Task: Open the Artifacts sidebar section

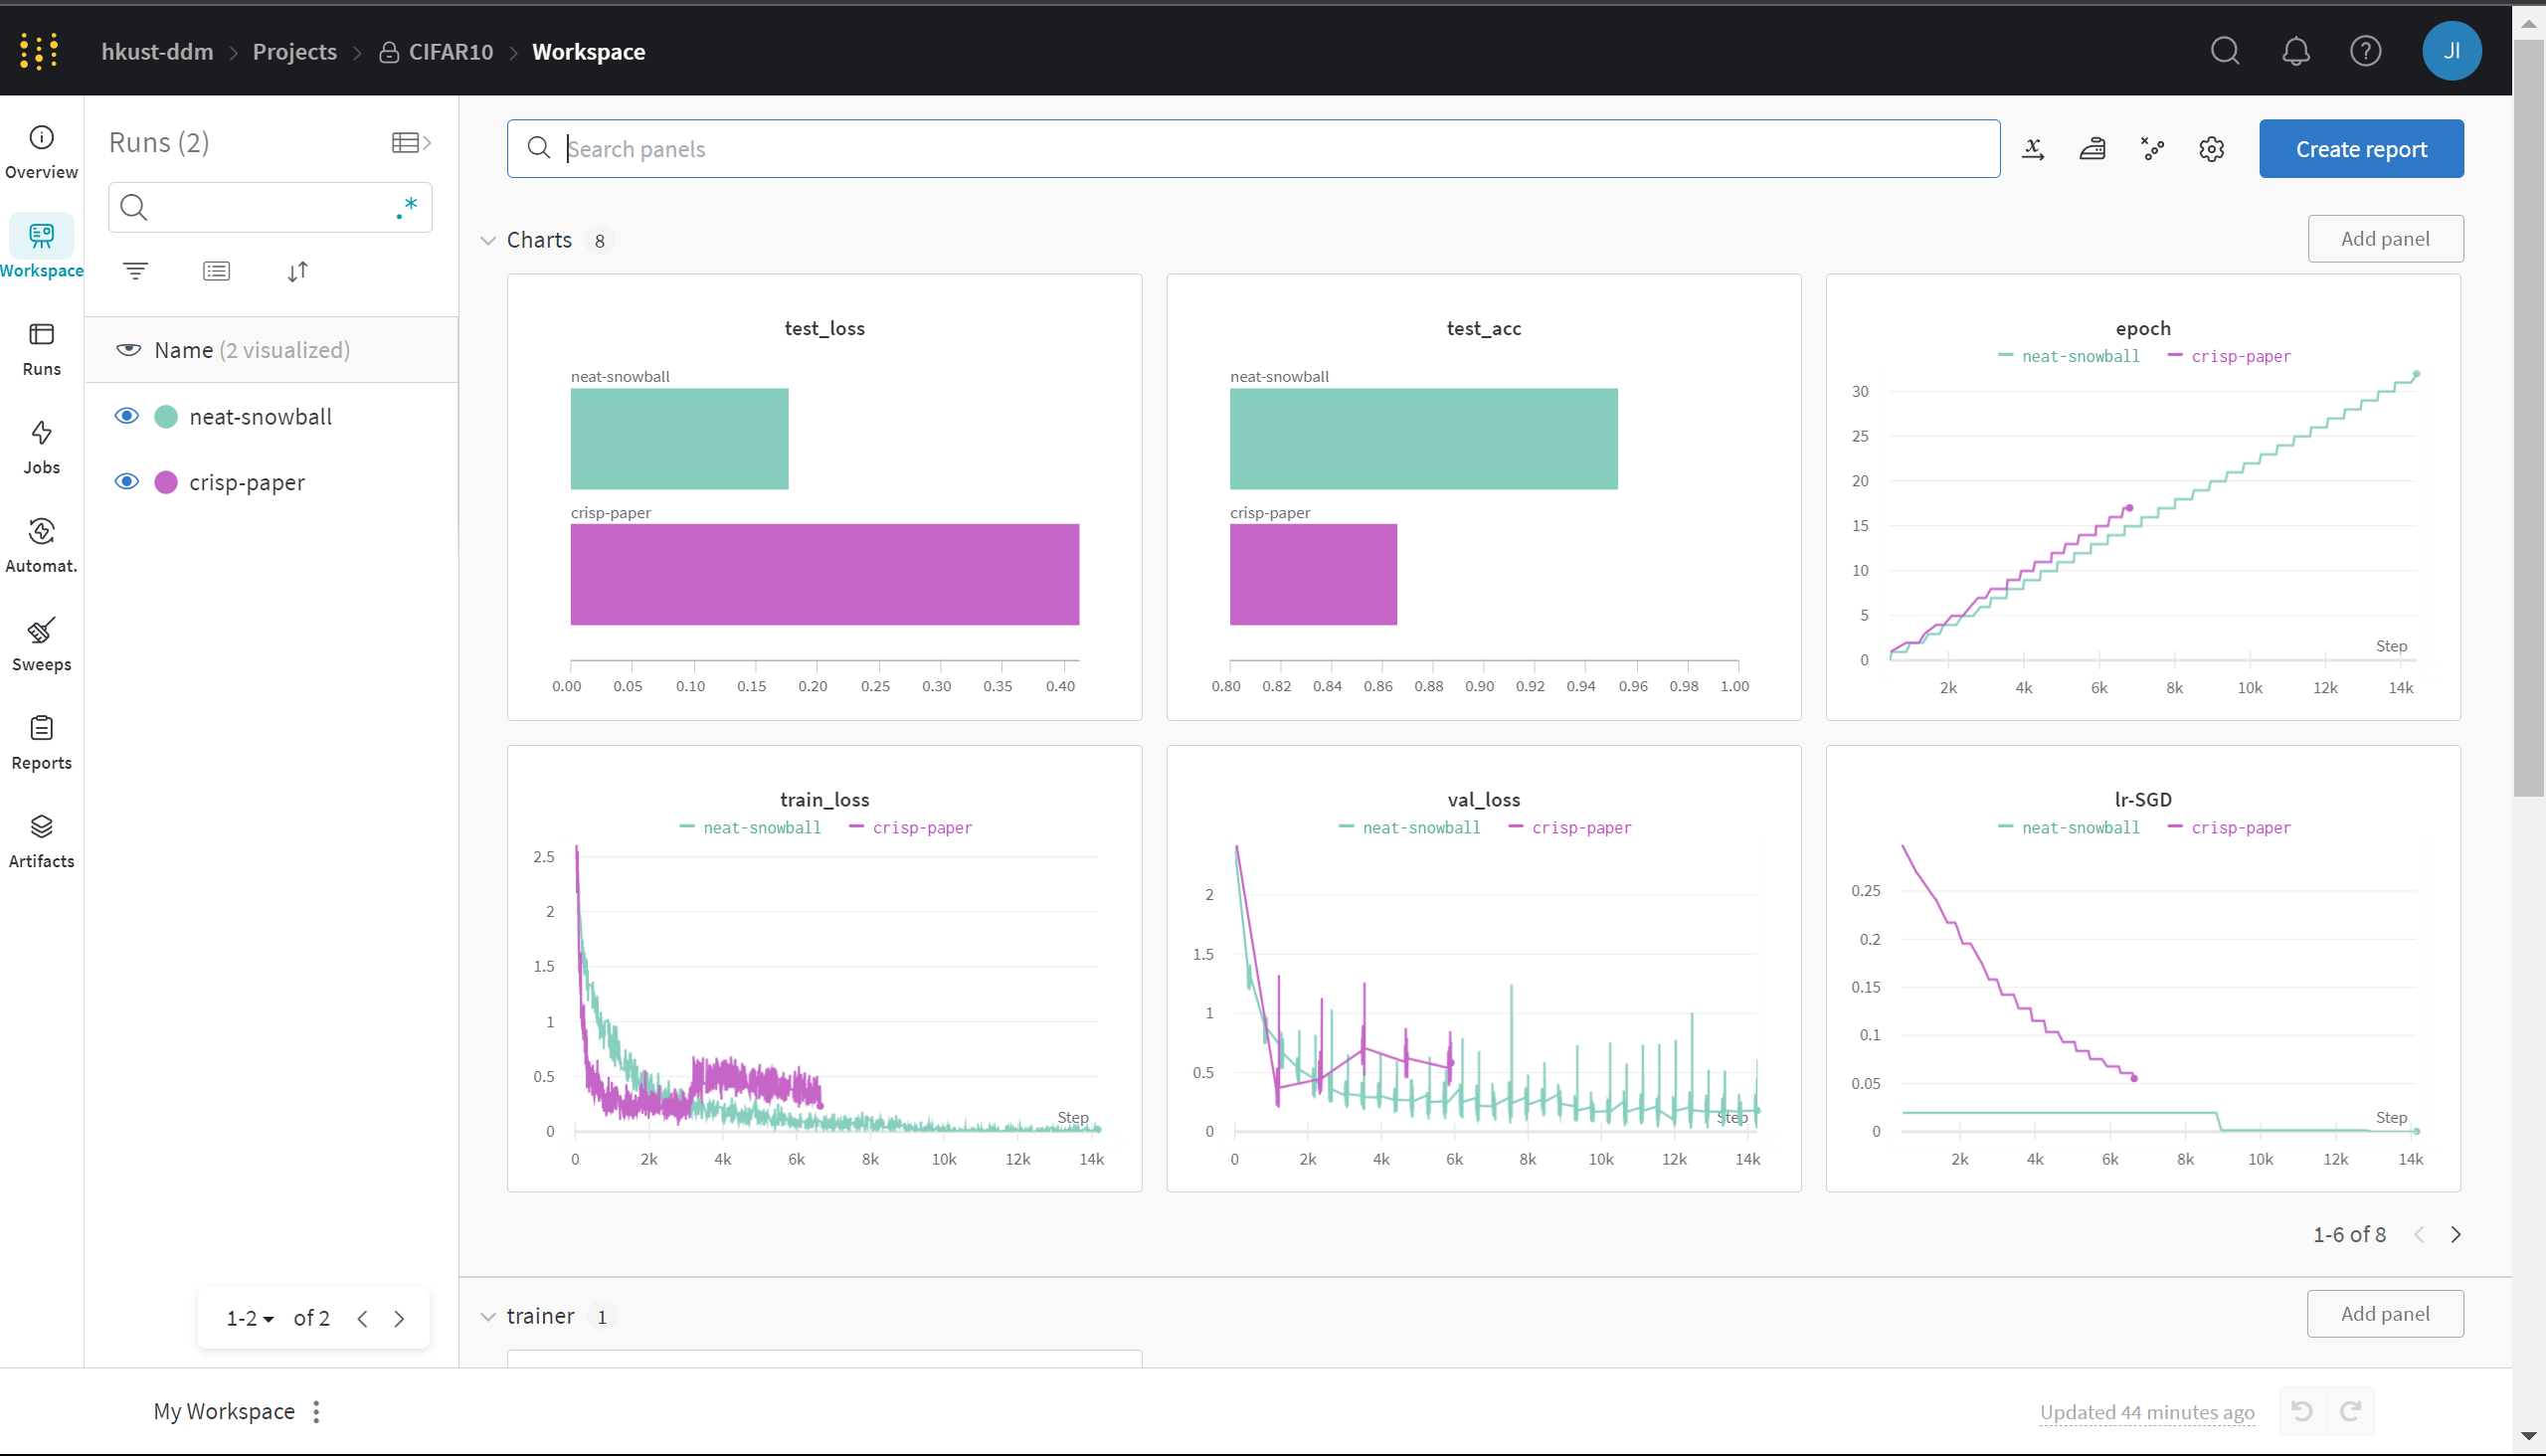Action: point(41,841)
